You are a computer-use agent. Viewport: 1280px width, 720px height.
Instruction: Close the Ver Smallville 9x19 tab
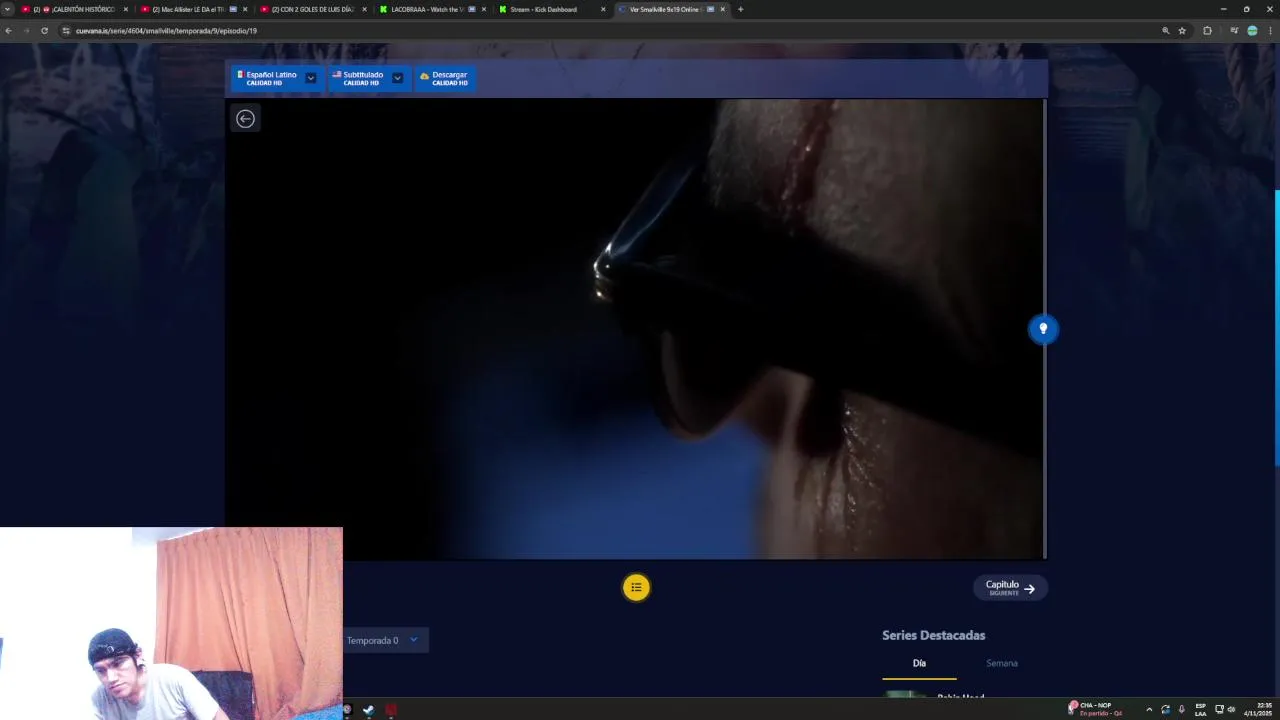pos(722,9)
